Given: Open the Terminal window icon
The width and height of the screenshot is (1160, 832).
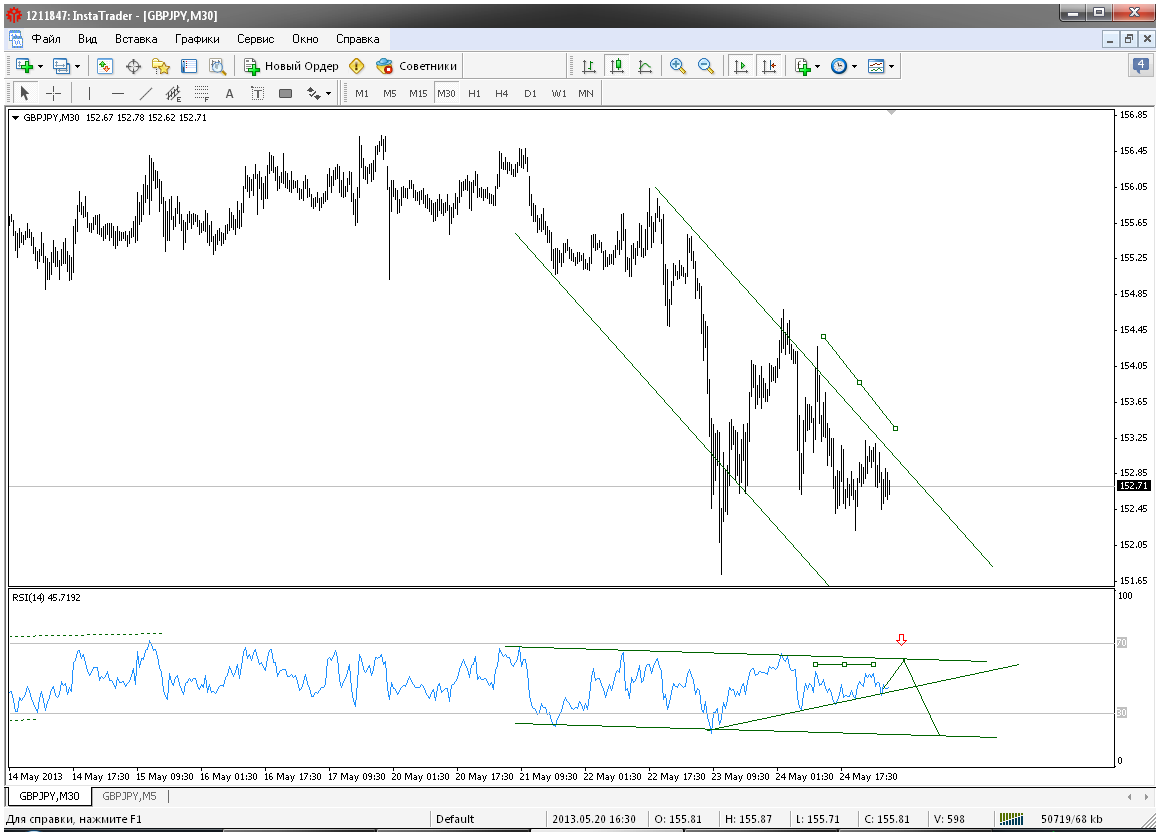Looking at the screenshot, I should pyautogui.click(x=189, y=67).
